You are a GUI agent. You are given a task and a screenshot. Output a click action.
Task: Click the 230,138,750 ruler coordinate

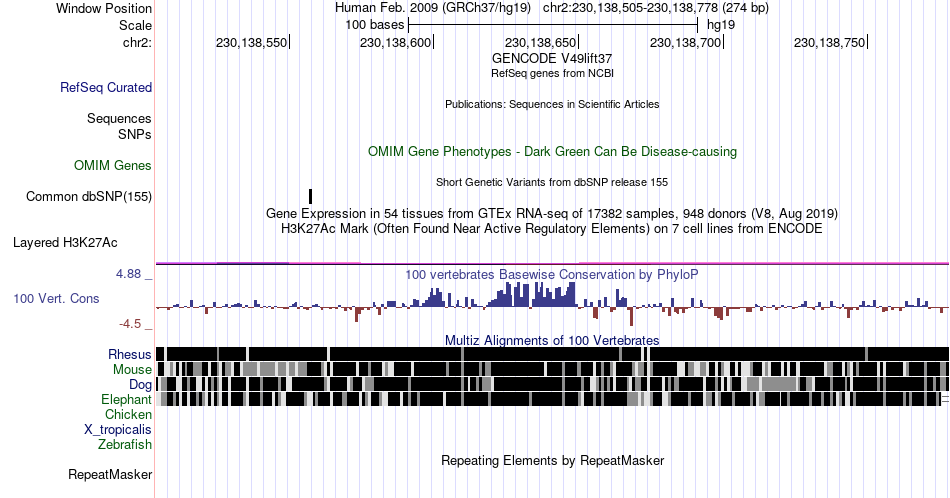point(829,42)
